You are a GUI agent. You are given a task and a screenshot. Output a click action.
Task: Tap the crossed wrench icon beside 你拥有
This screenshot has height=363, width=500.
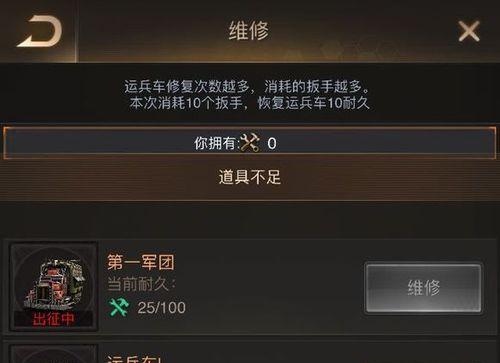tap(250, 143)
